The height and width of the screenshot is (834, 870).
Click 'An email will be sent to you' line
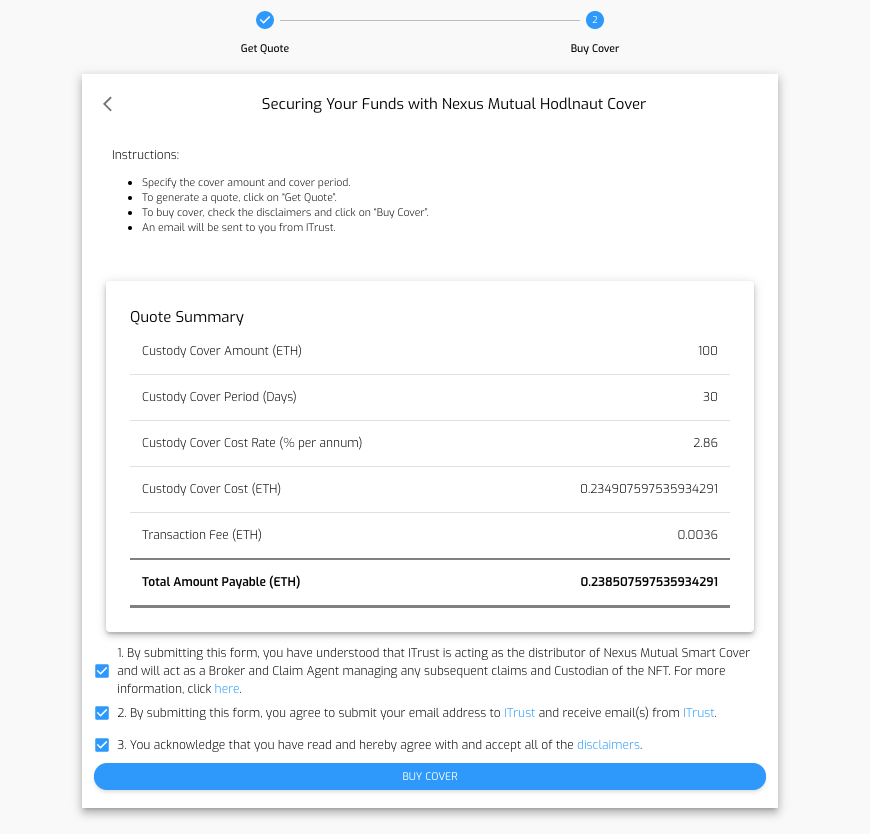(239, 228)
